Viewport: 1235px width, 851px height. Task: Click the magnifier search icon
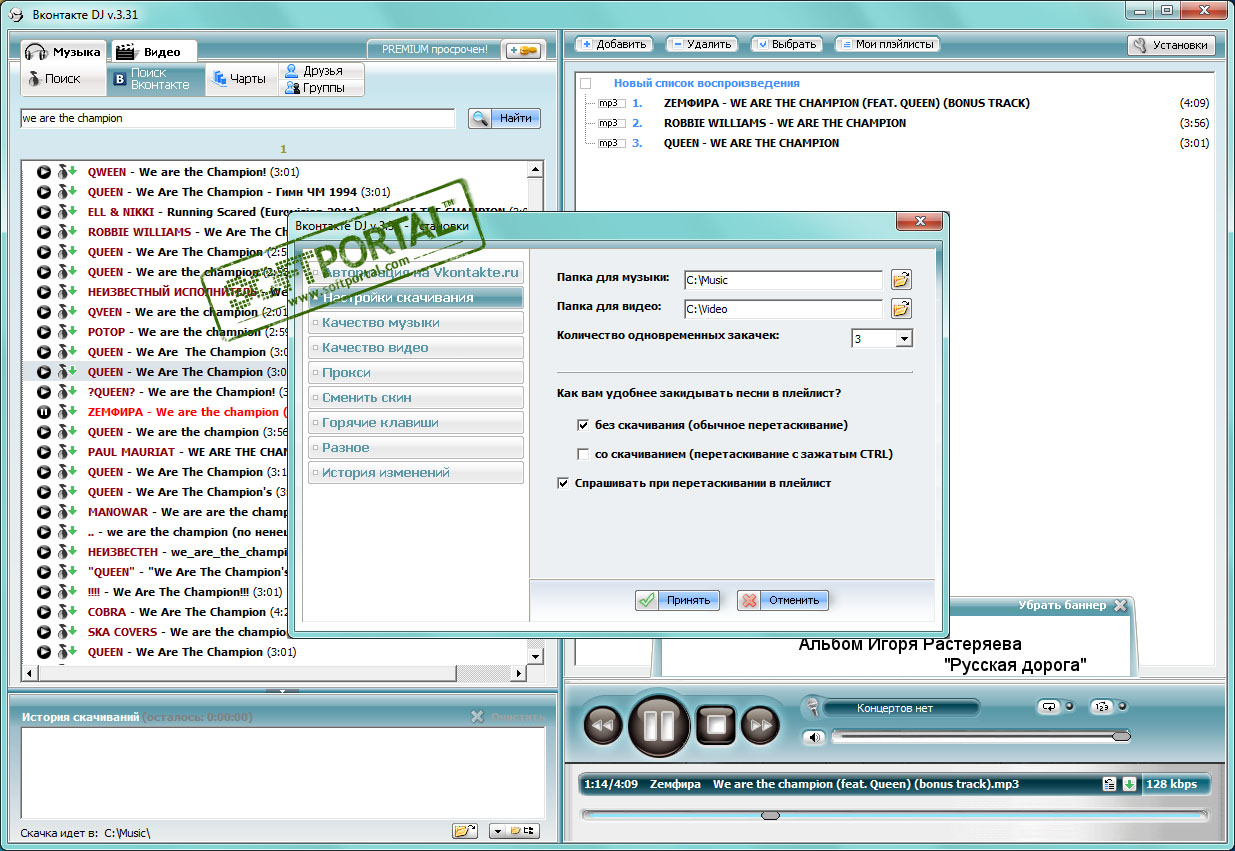point(480,118)
